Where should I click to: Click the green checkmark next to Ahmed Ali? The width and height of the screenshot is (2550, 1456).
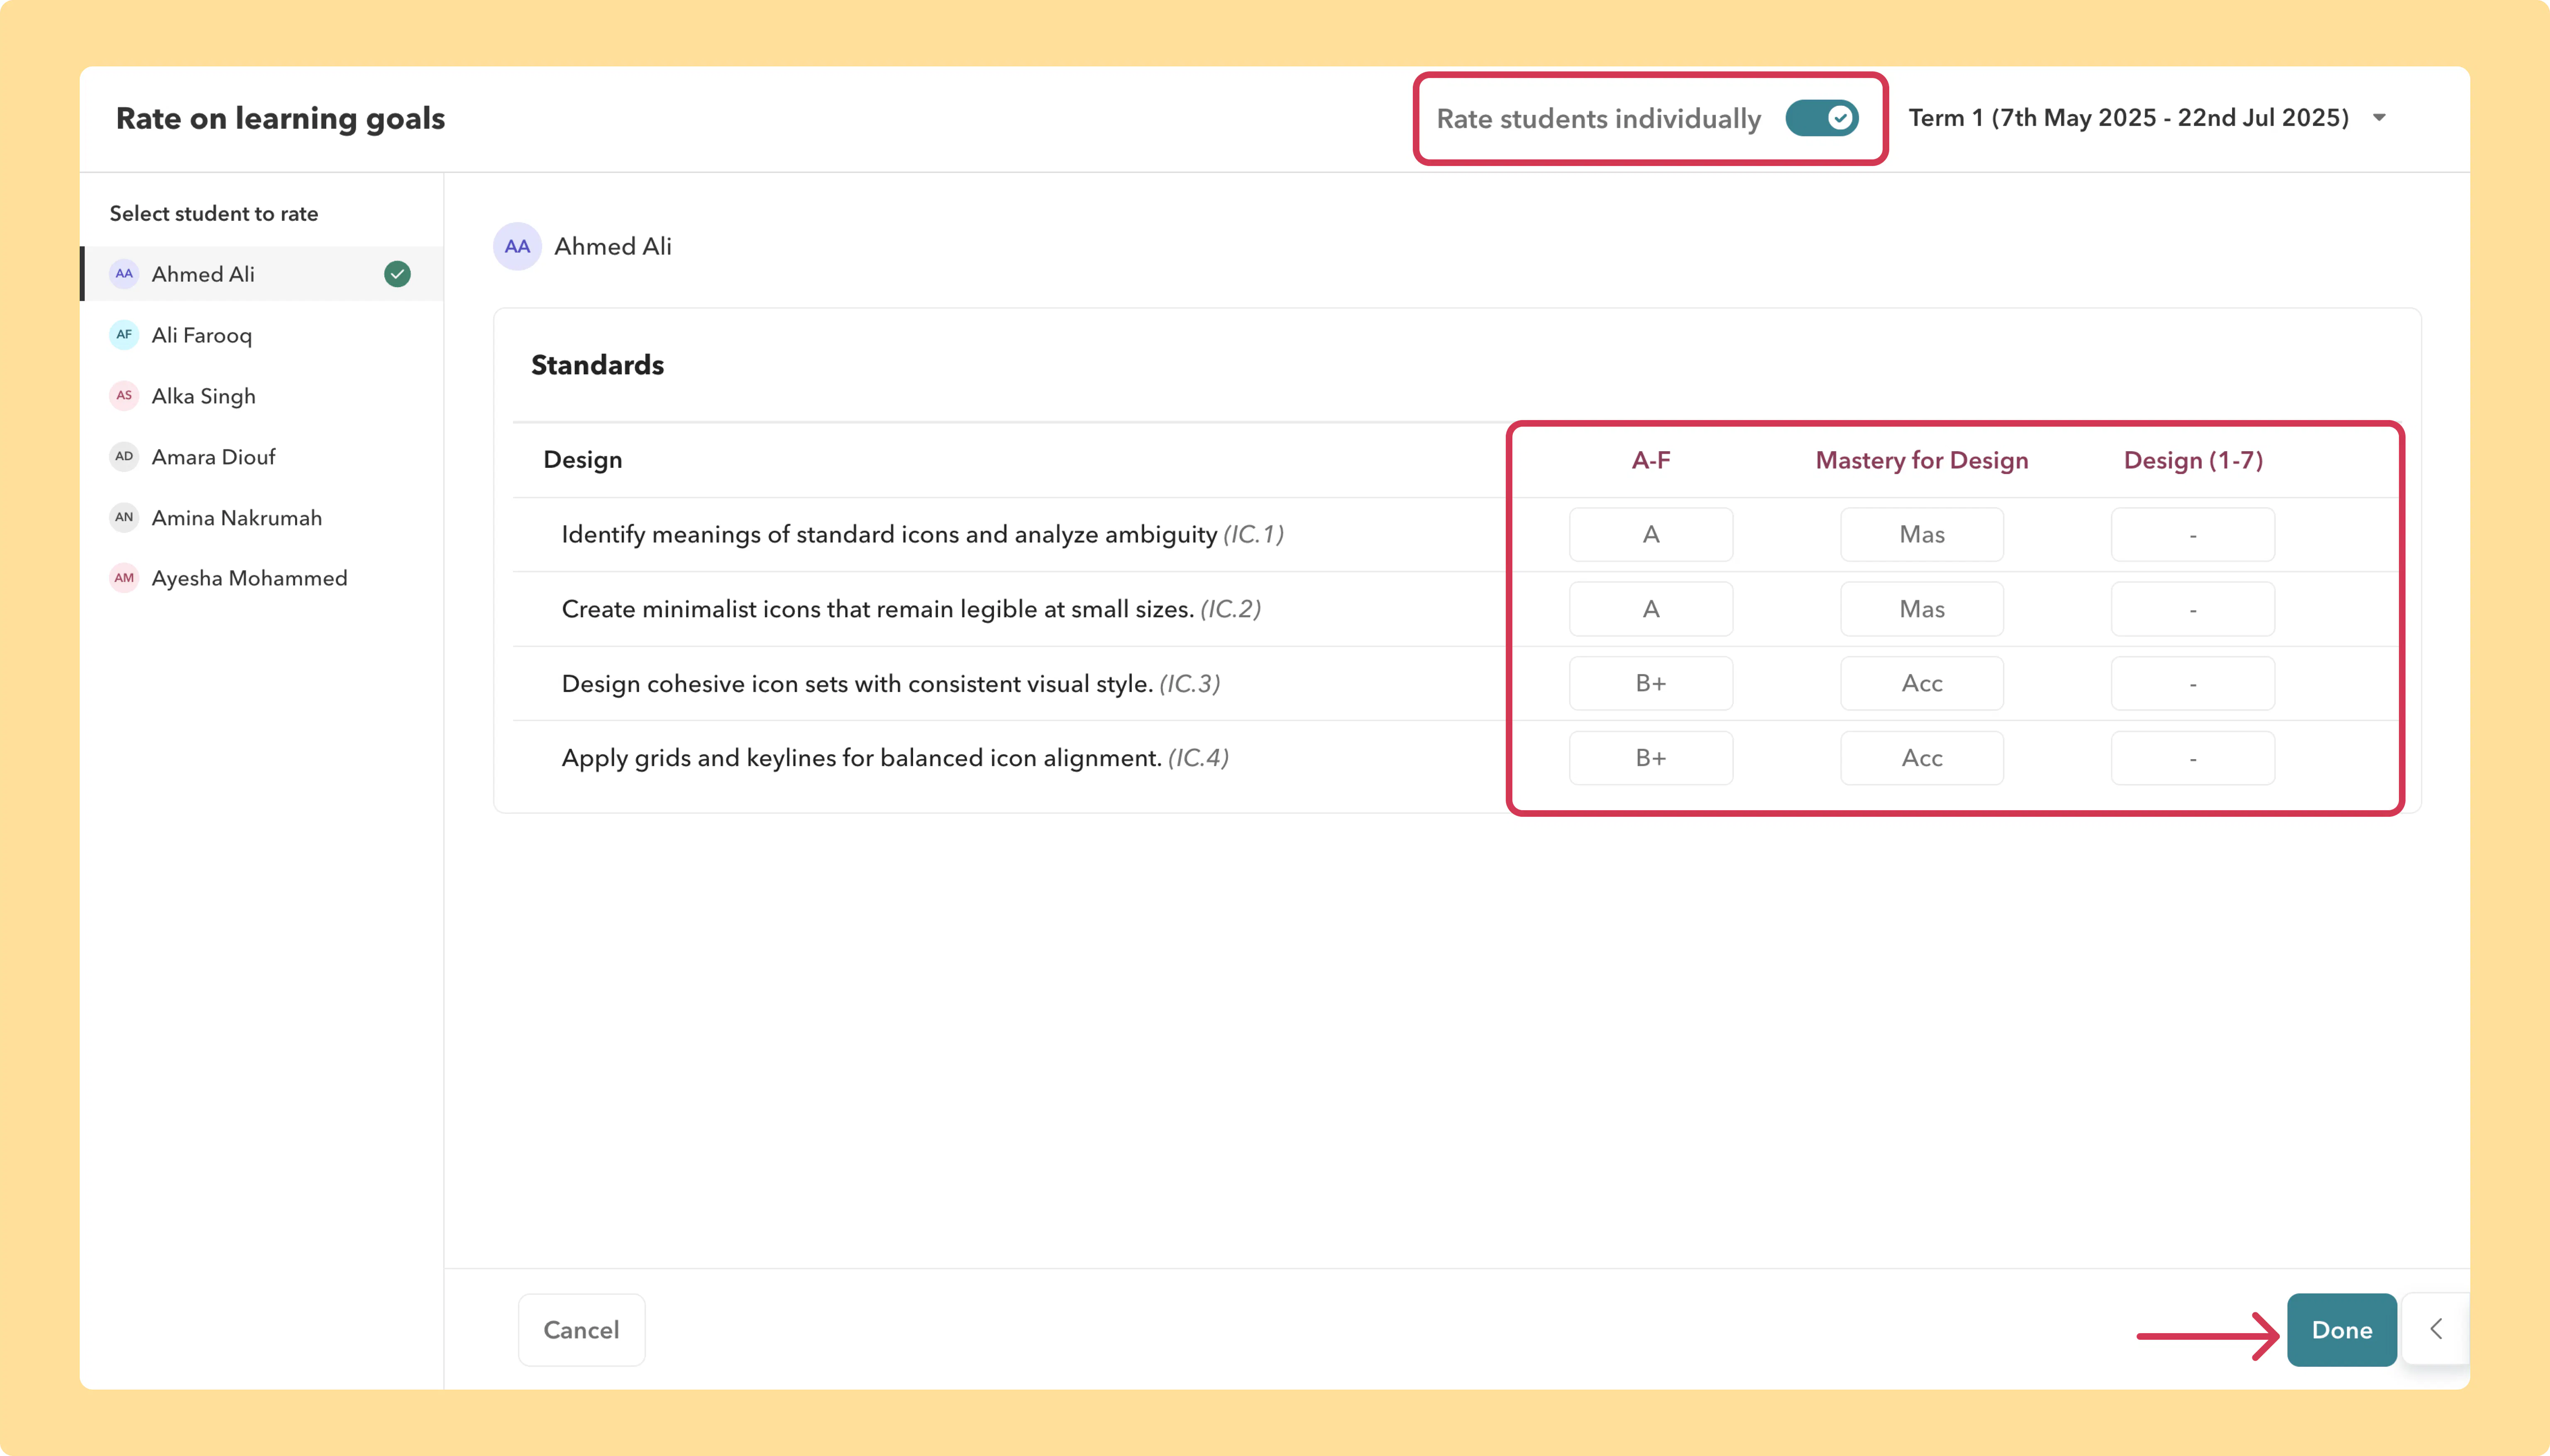pyautogui.click(x=397, y=274)
